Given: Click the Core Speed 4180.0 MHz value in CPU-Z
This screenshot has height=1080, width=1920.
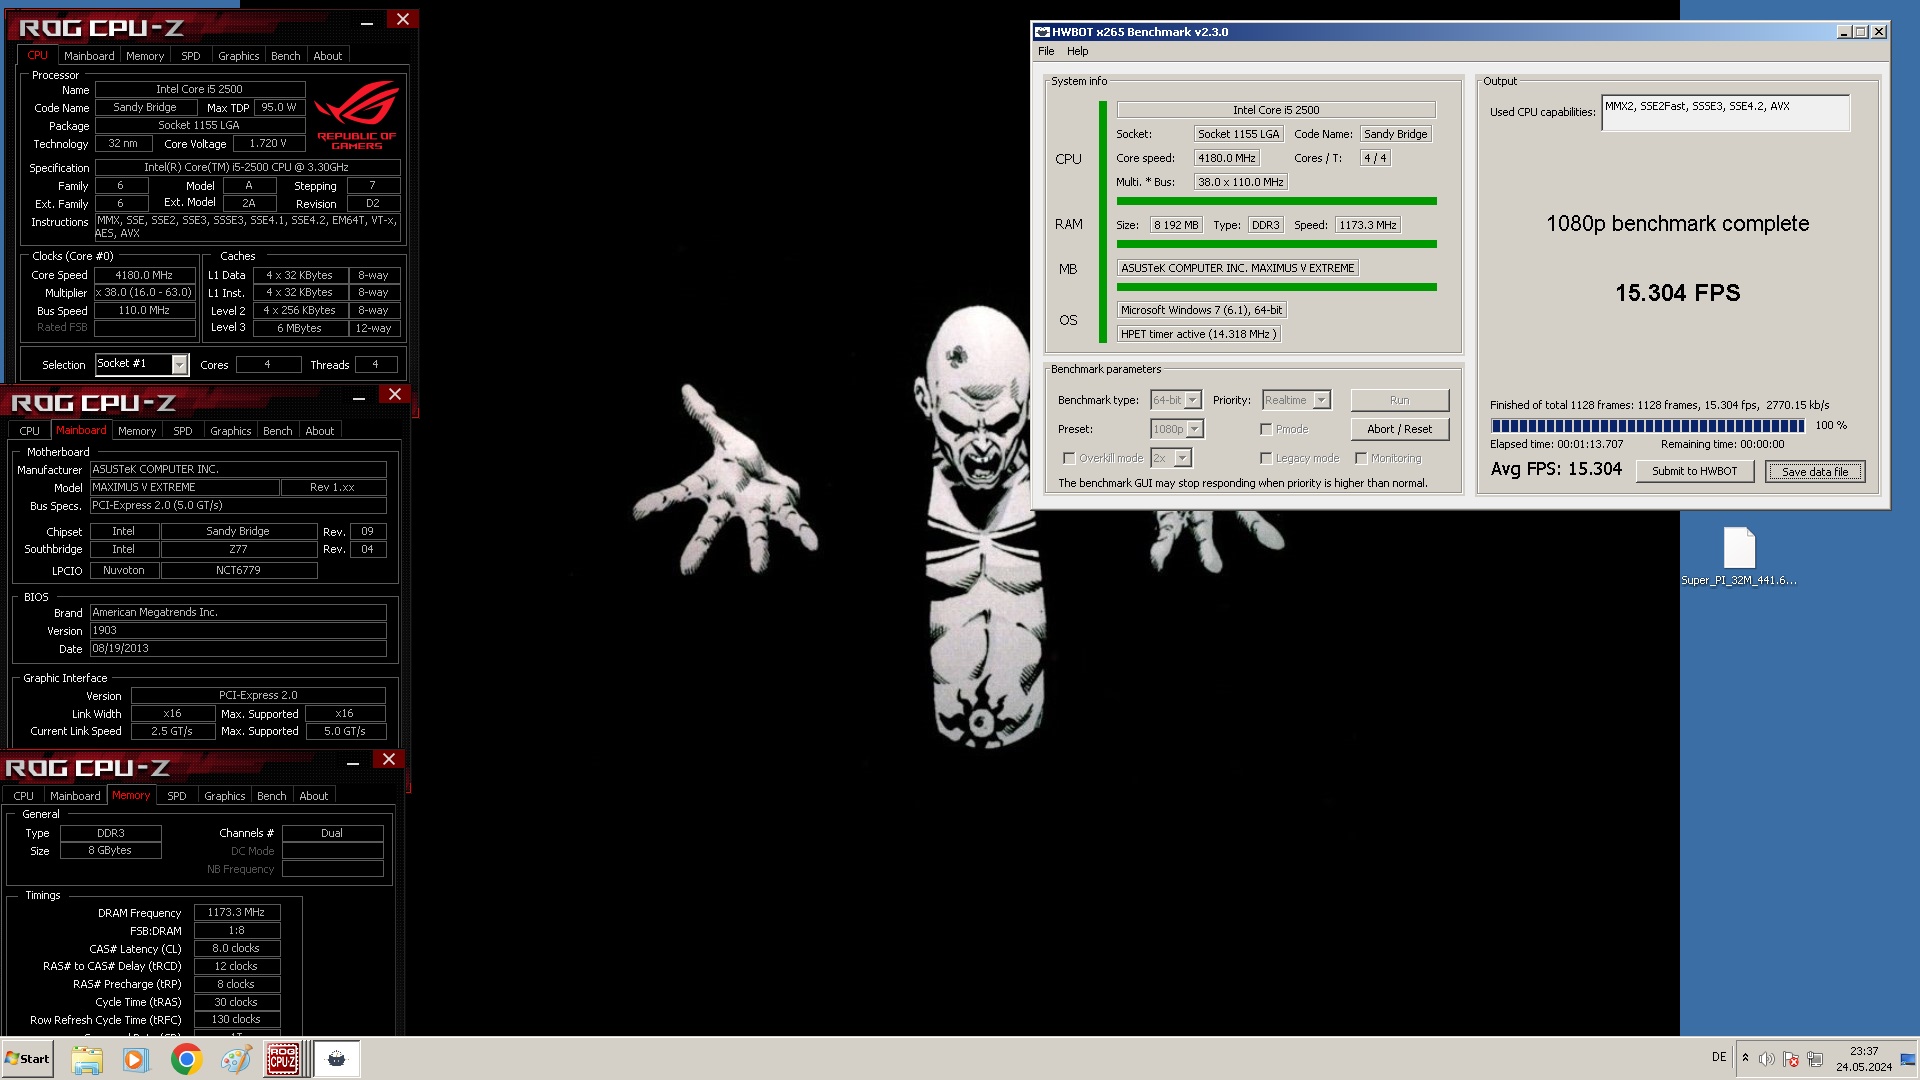Looking at the screenshot, I should (144, 275).
